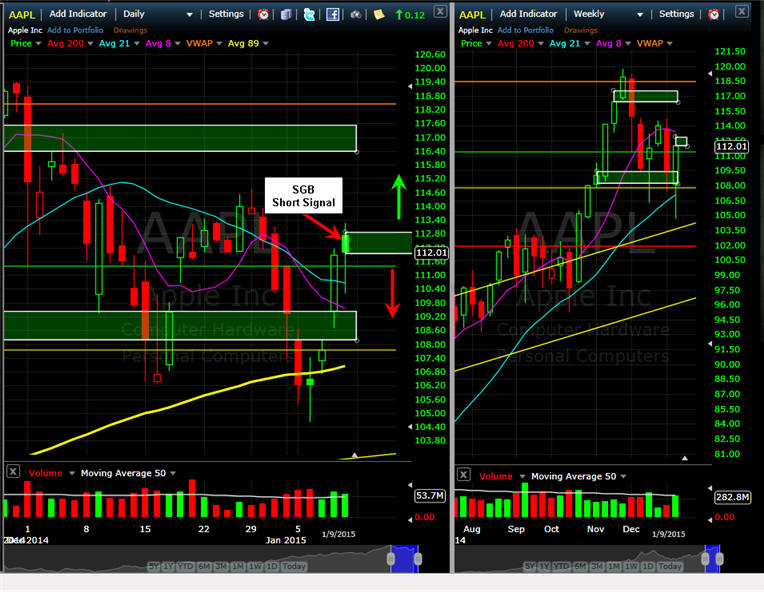The width and height of the screenshot is (764, 592).
Task: Grab the right handle of Weekly range slider
Action: (720, 559)
